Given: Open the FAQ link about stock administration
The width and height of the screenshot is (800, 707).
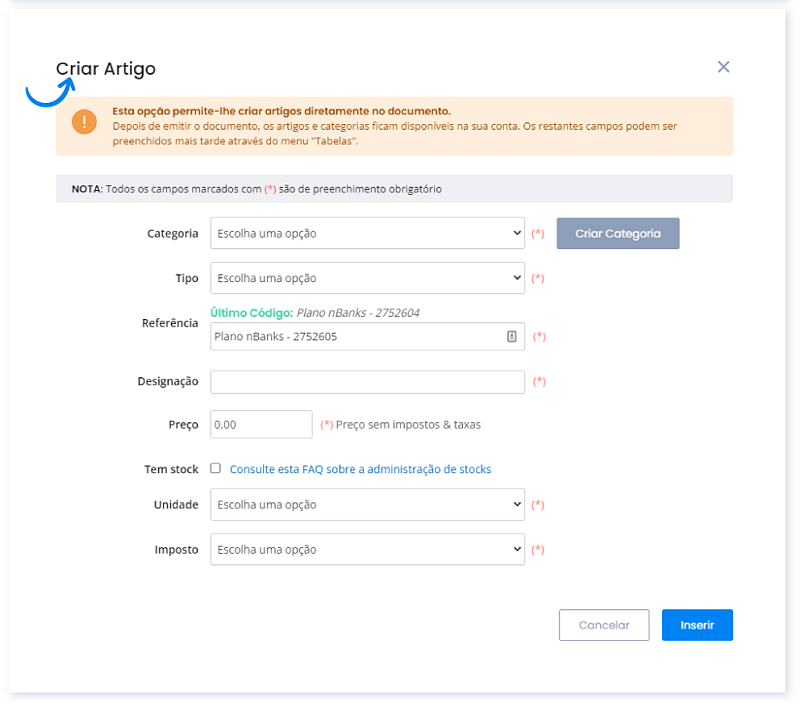Looking at the screenshot, I should pyautogui.click(x=360, y=469).
